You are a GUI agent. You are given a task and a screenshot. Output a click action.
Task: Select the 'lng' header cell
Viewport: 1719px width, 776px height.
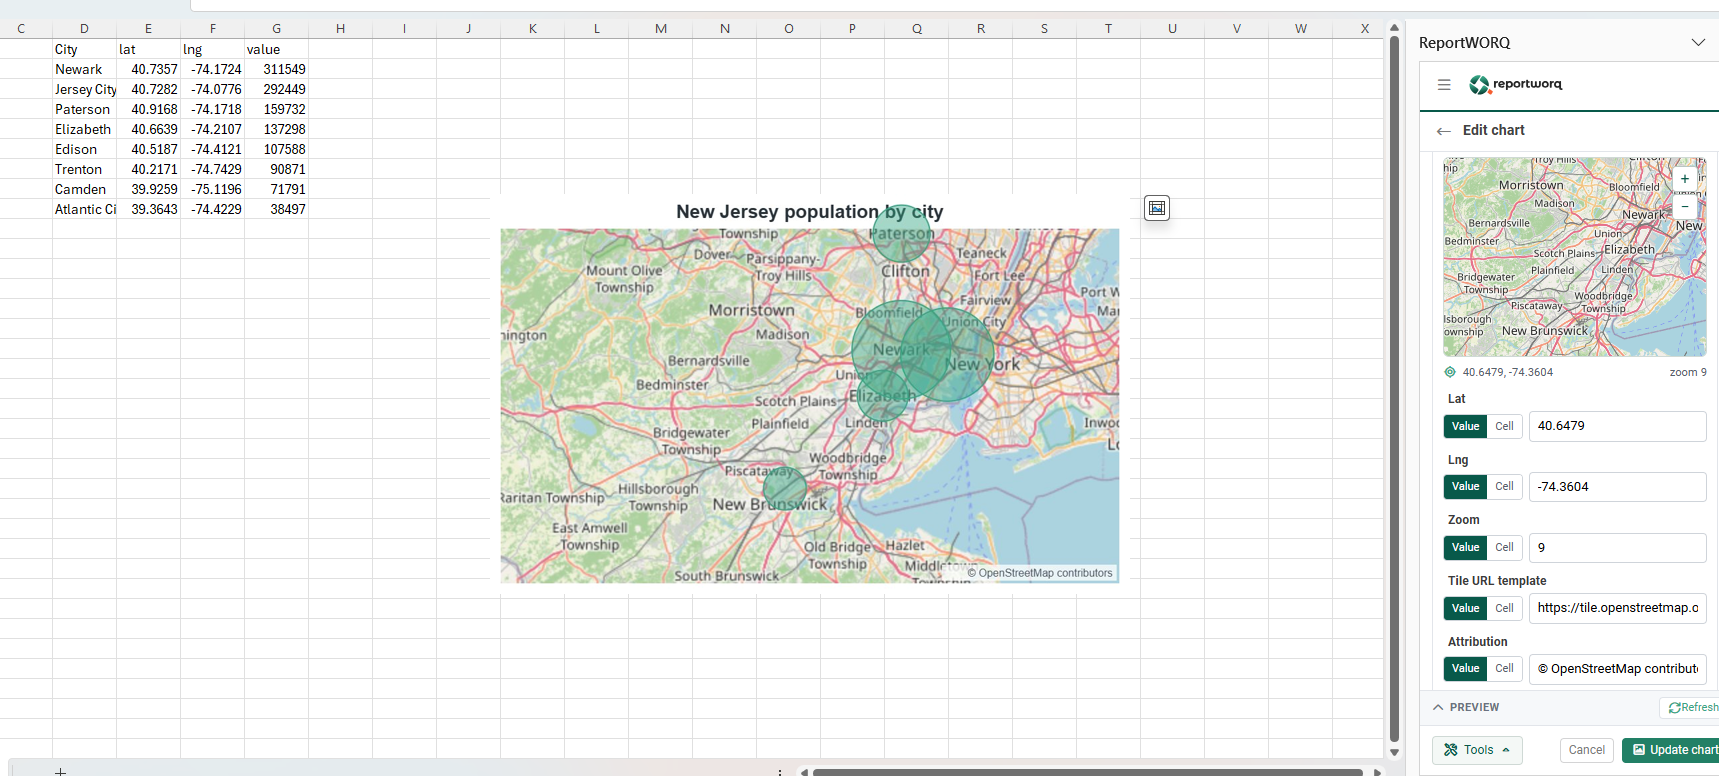[212, 49]
